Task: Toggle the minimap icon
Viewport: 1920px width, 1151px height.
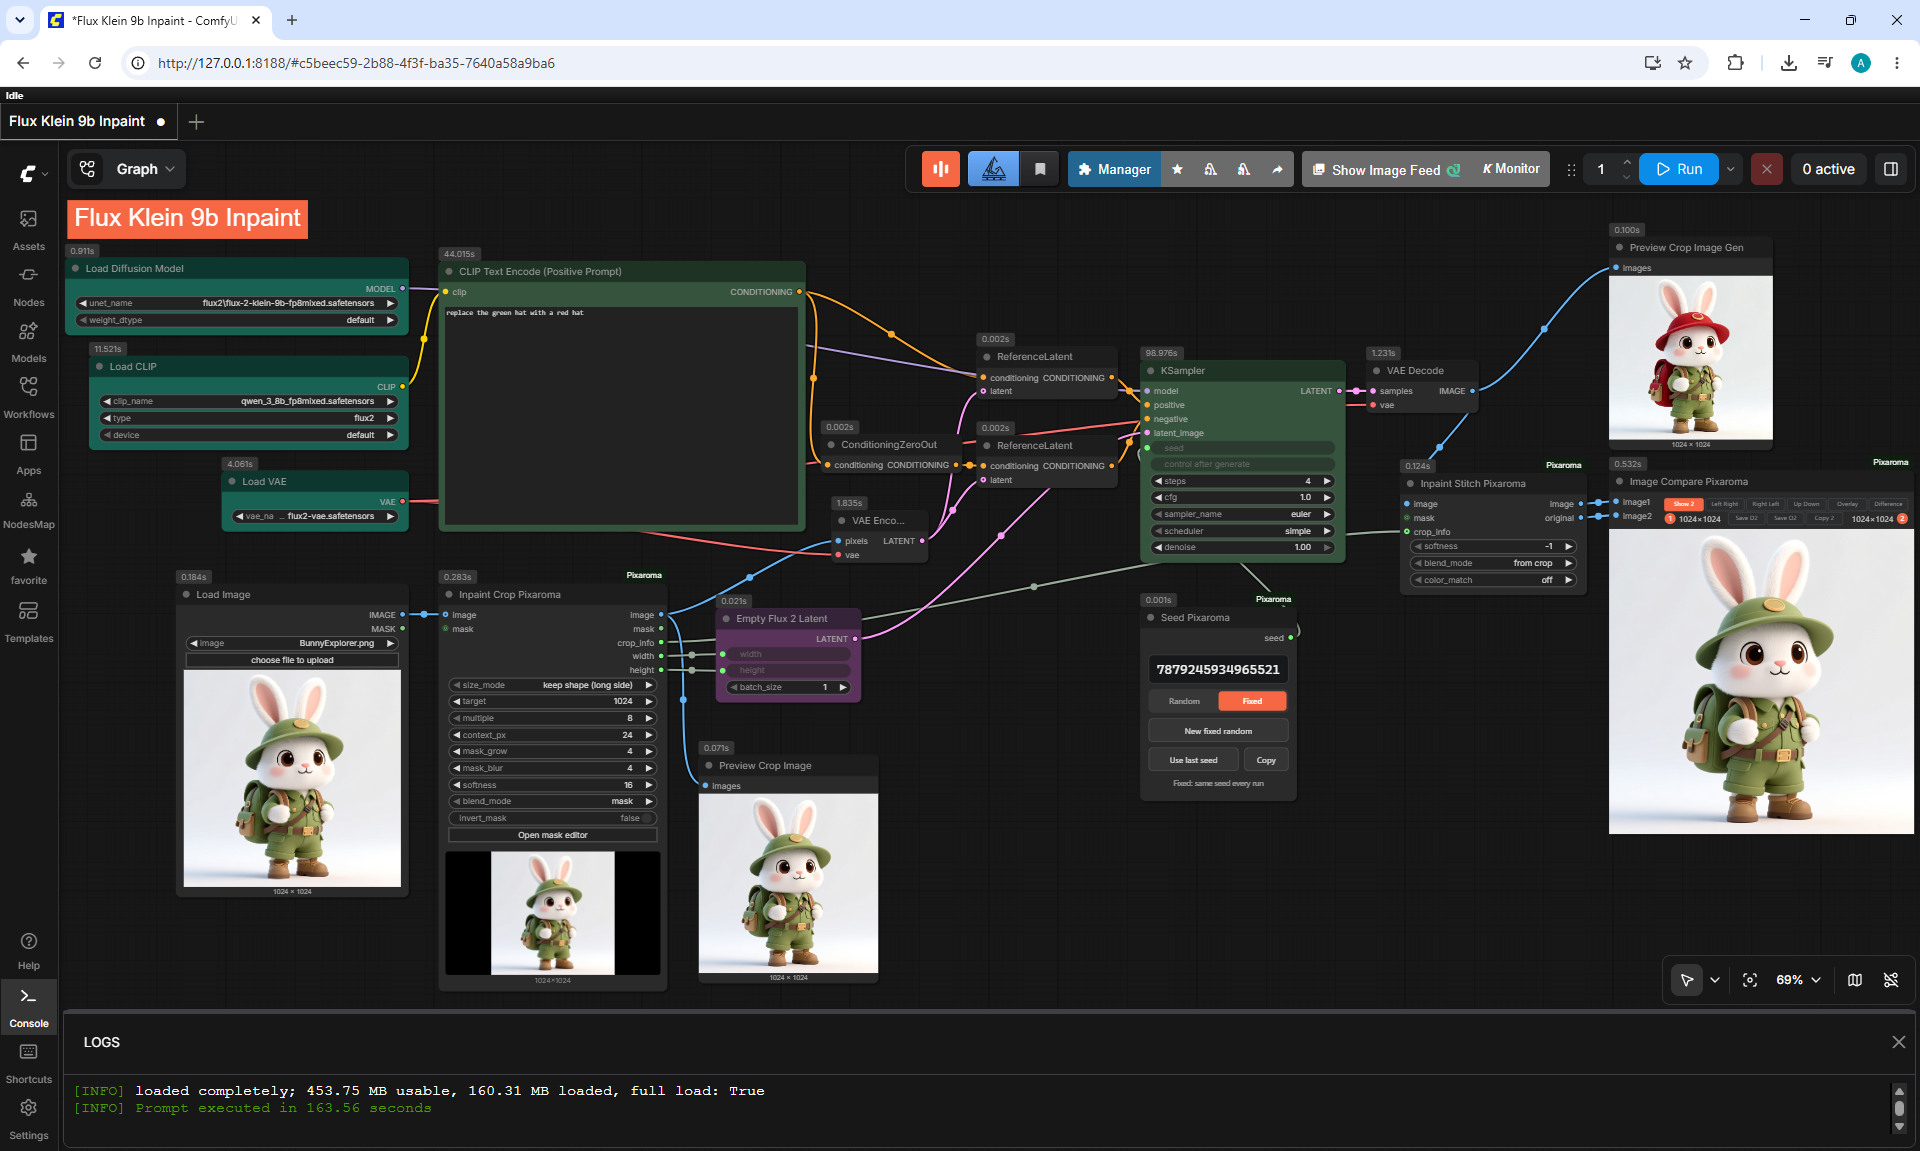Action: click(x=1855, y=980)
